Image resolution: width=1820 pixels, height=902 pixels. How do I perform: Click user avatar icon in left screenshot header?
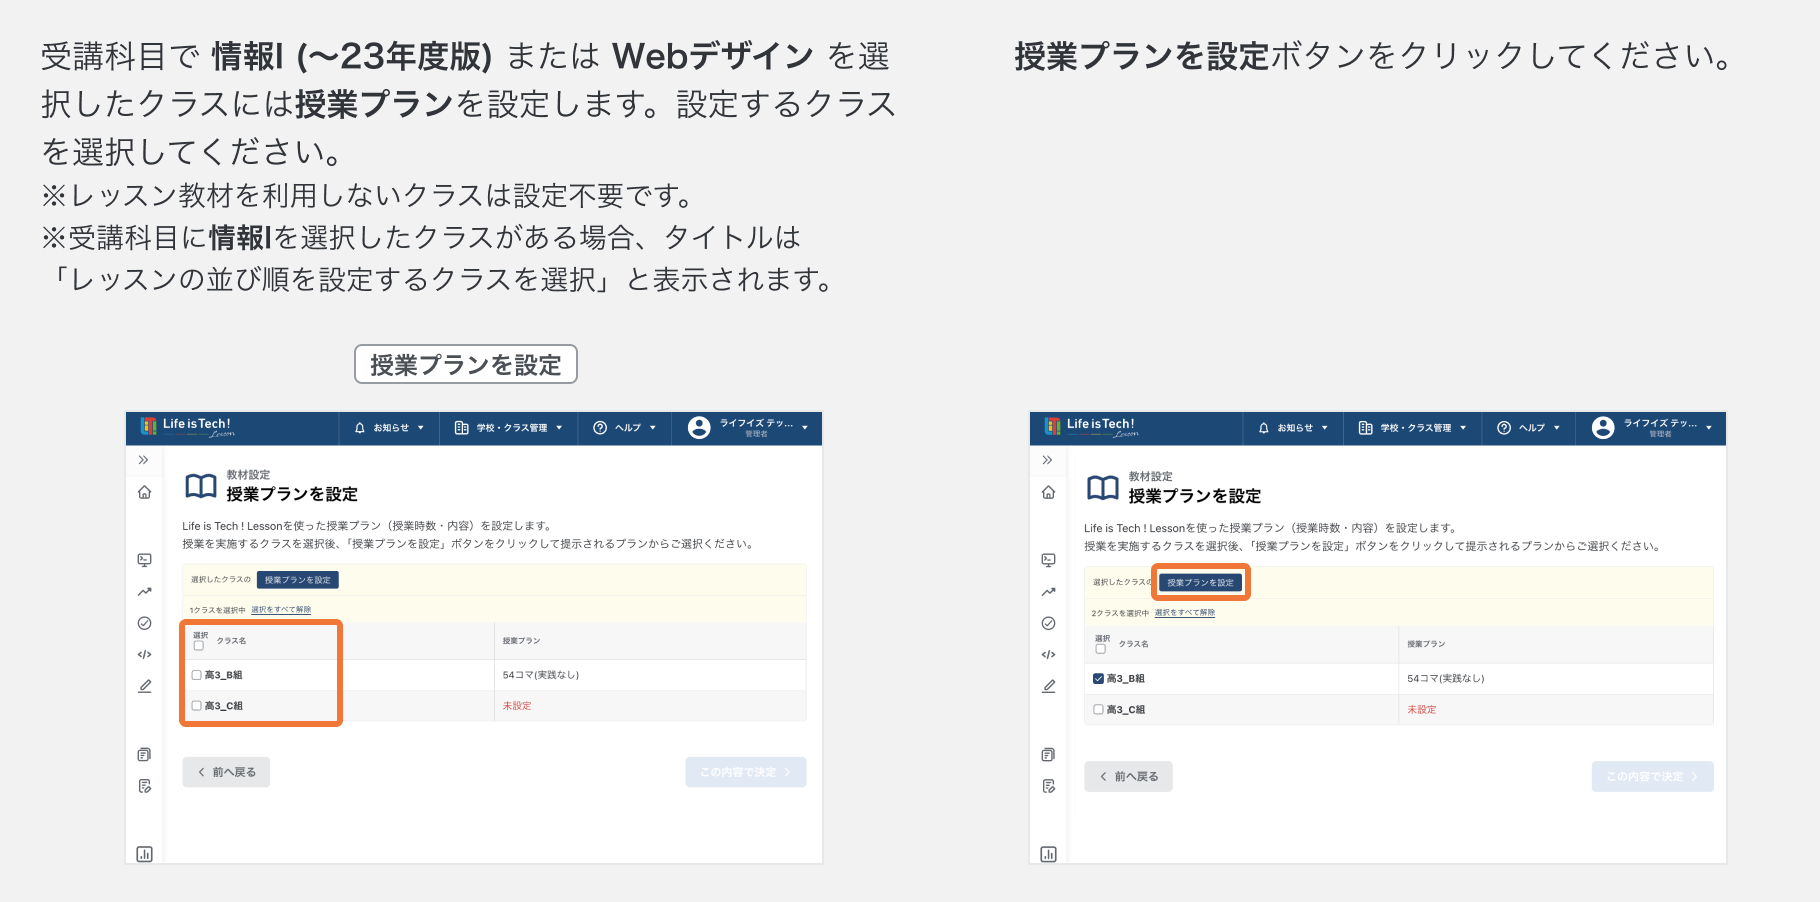(x=699, y=428)
